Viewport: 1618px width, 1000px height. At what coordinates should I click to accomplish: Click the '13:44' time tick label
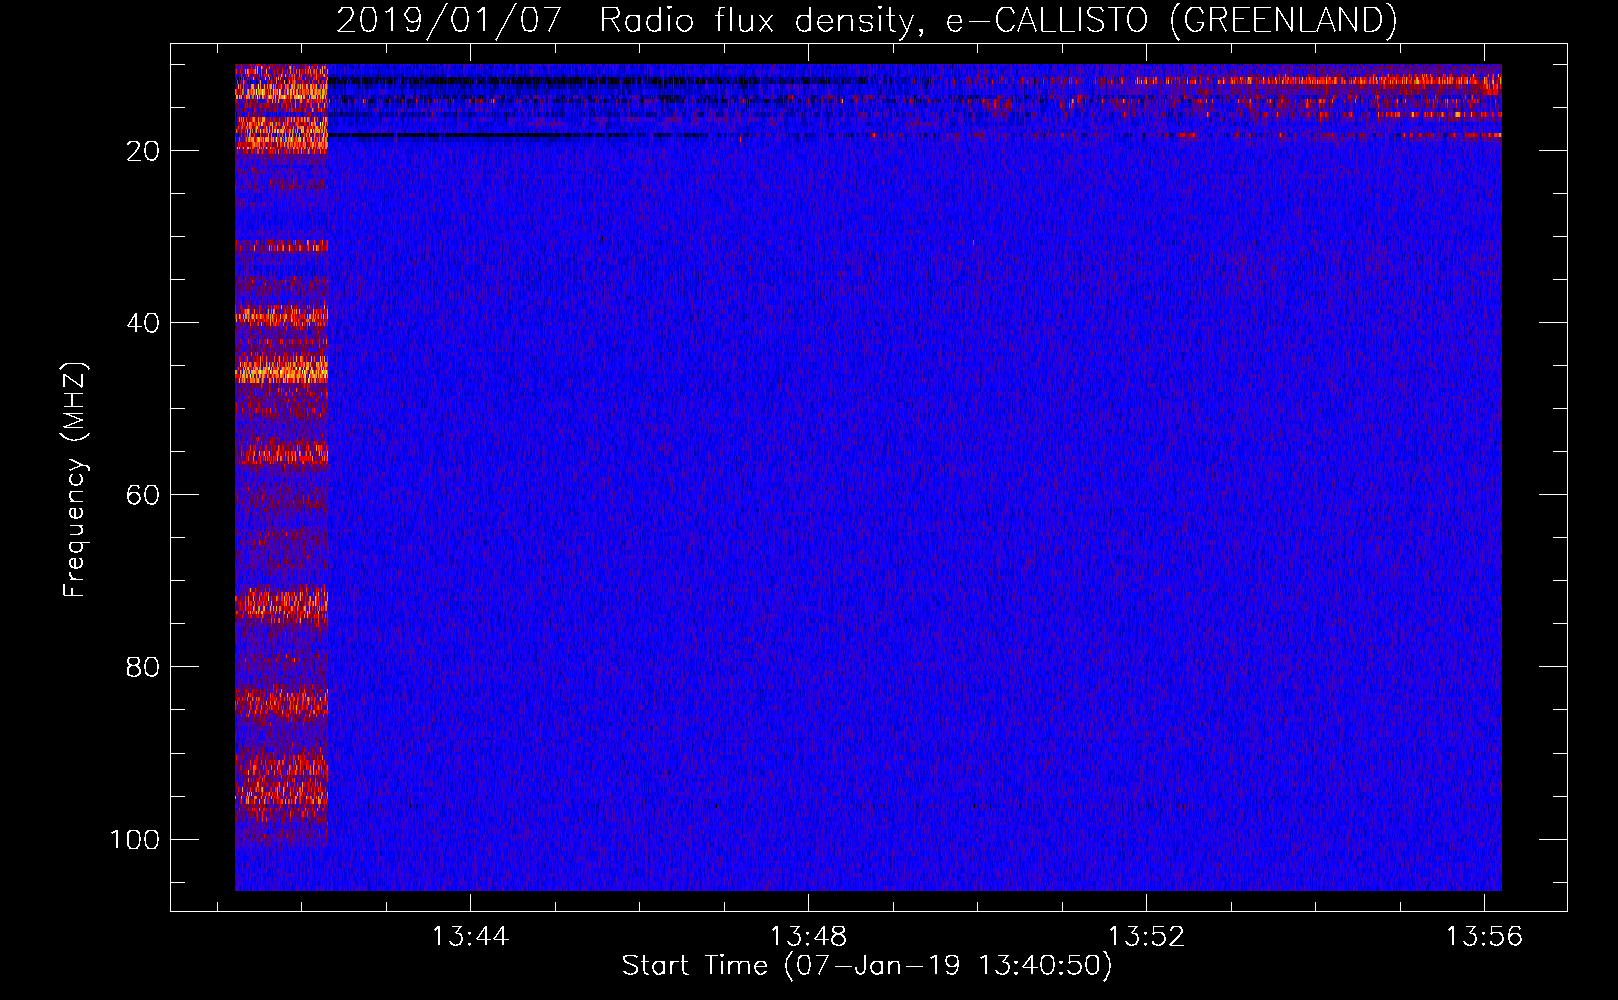click(470, 936)
